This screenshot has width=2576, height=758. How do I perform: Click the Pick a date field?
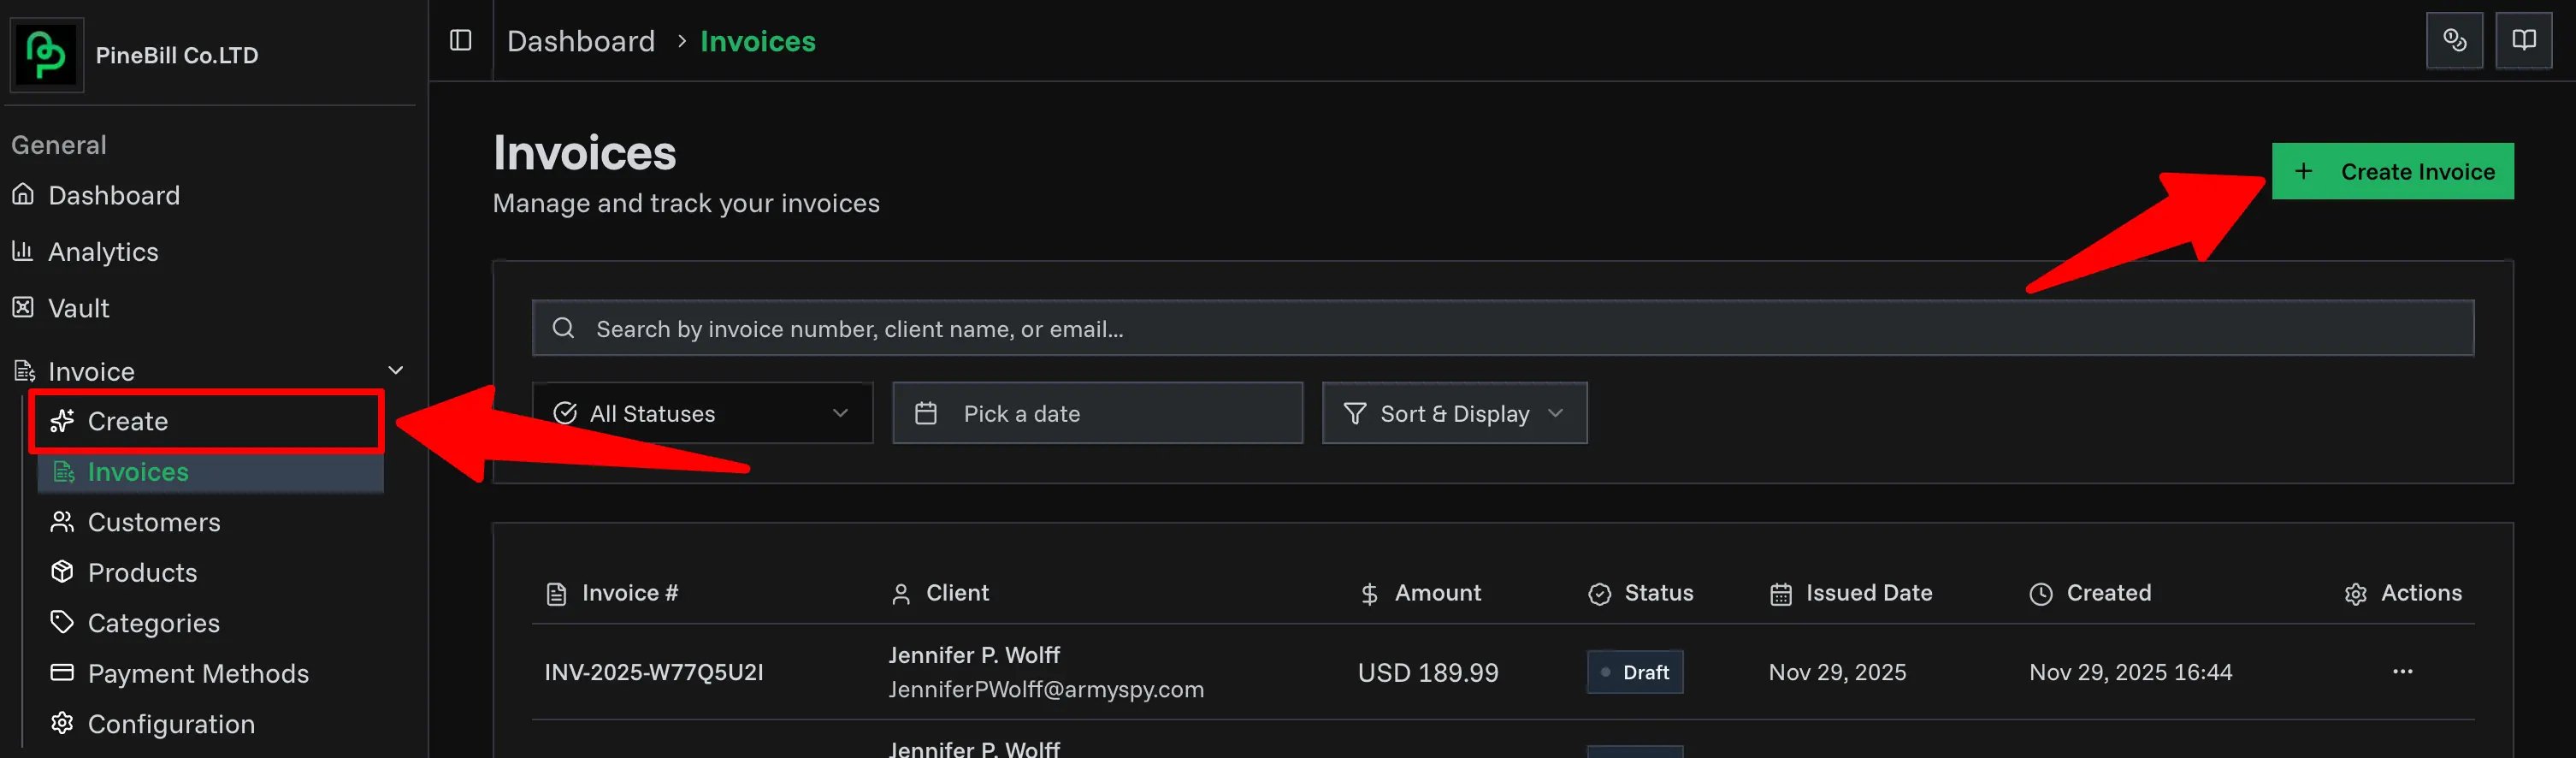[x=1096, y=413]
